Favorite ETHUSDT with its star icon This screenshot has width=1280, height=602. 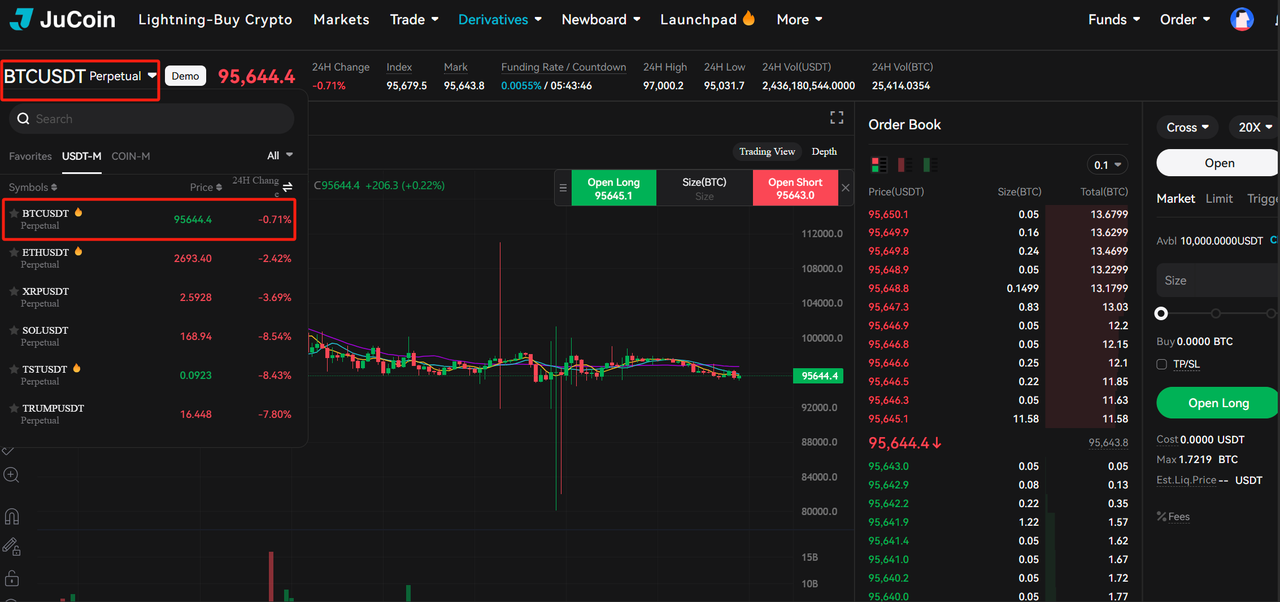[14, 253]
